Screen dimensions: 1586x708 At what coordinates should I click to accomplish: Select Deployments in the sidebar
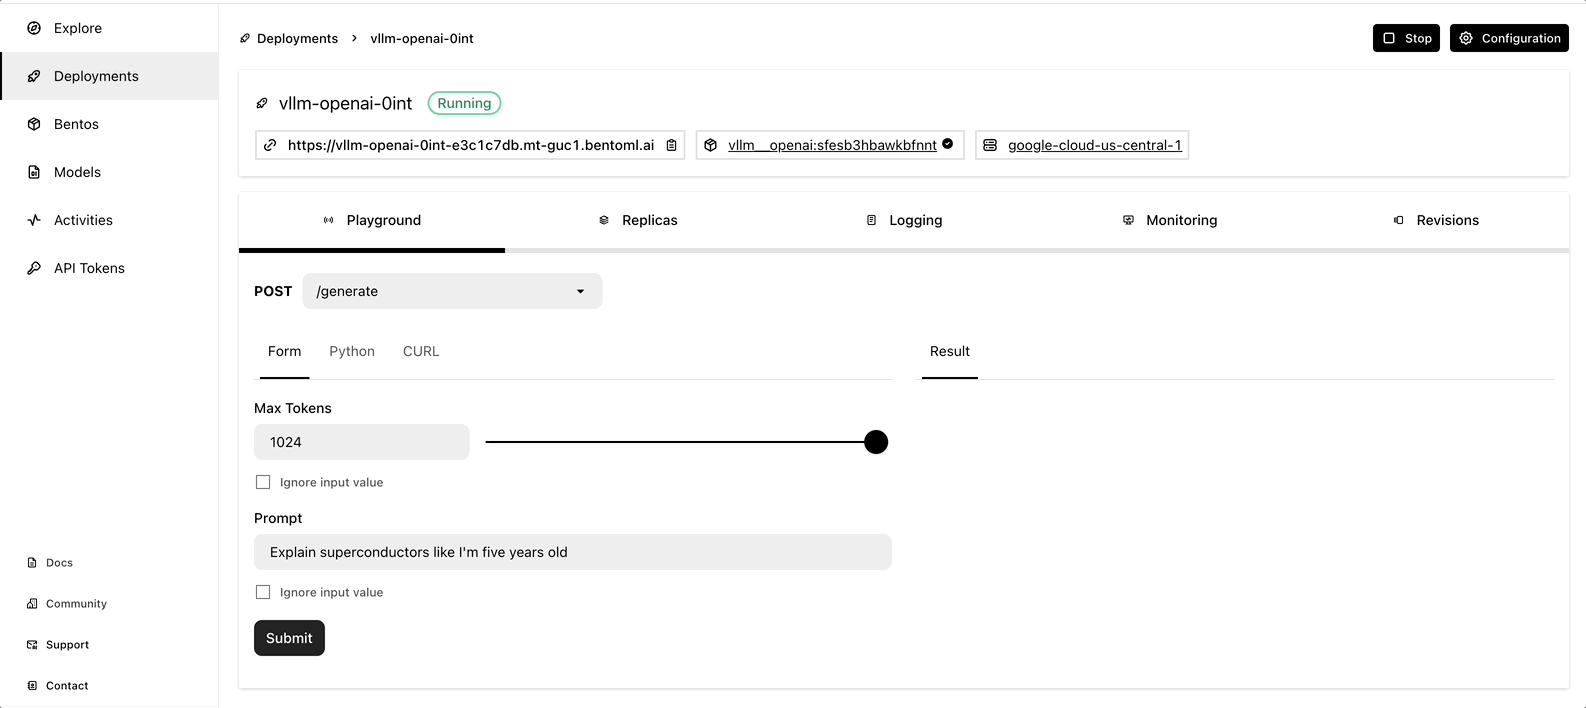(109, 76)
